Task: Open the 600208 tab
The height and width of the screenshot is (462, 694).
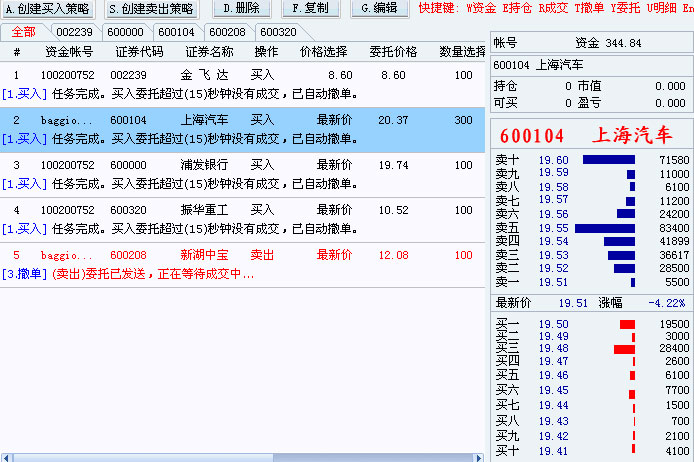Action: pos(227,32)
